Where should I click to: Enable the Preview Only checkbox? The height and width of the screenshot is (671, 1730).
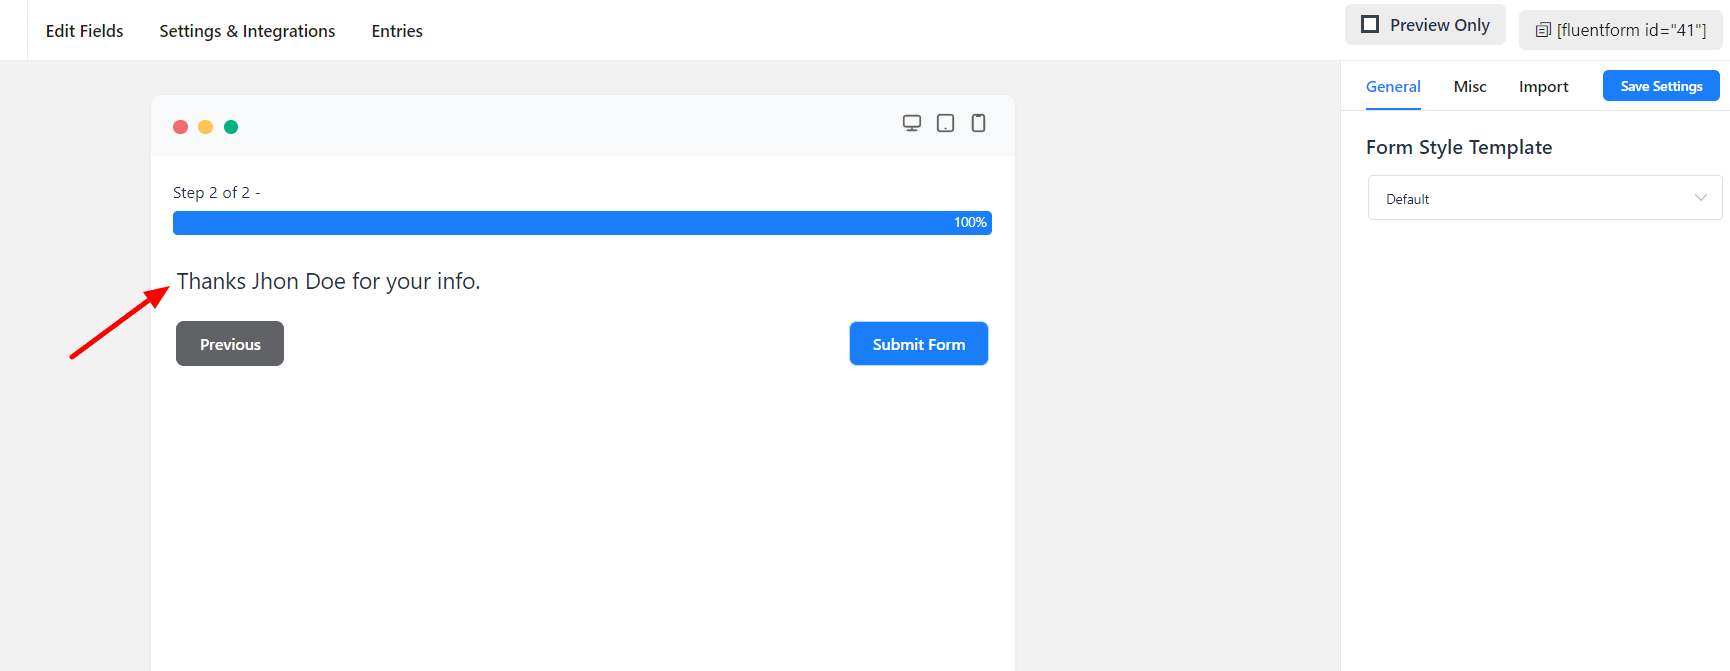click(x=1370, y=25)
